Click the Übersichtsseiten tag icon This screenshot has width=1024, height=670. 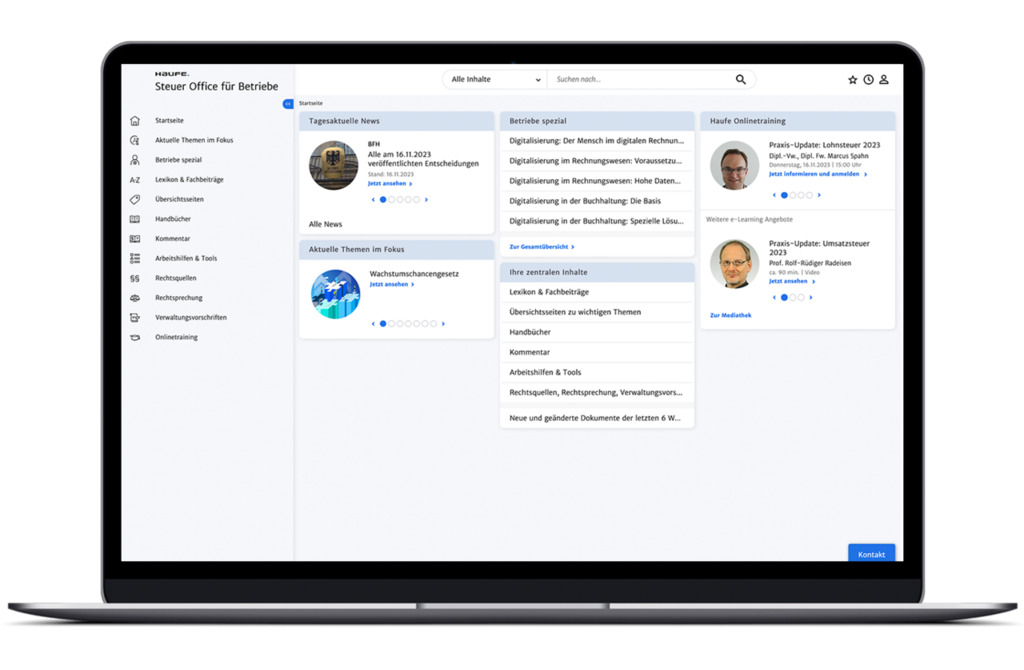[135, 199]
